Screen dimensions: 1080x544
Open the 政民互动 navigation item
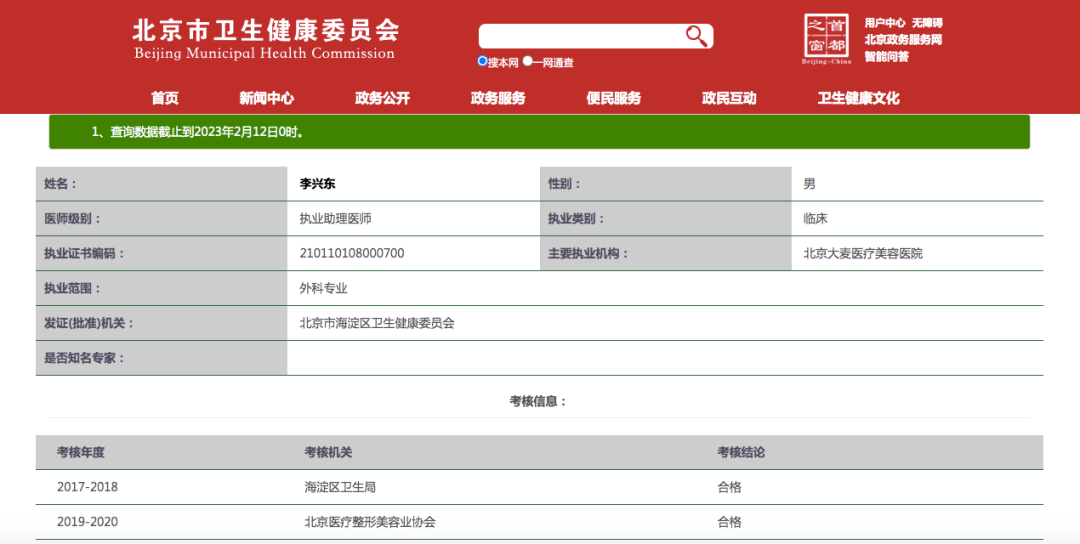(729, 98)
